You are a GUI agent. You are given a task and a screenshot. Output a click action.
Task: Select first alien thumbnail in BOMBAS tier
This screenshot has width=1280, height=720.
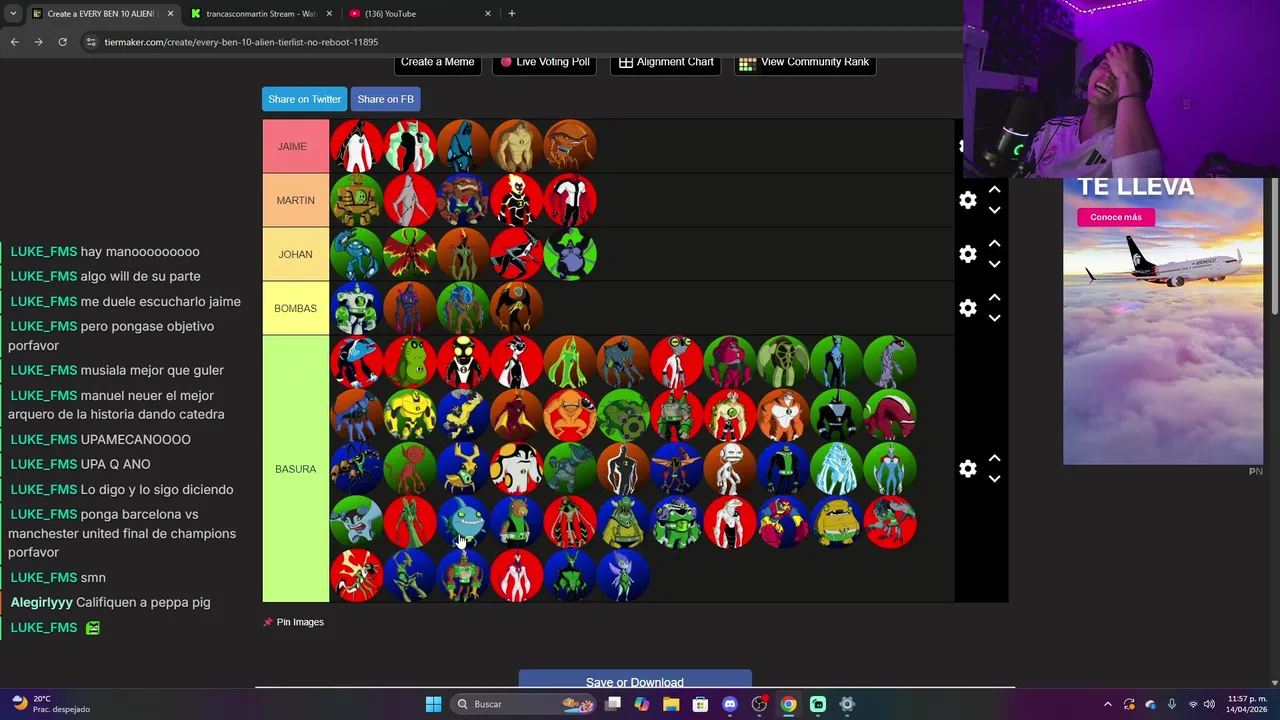coord(357,308)
